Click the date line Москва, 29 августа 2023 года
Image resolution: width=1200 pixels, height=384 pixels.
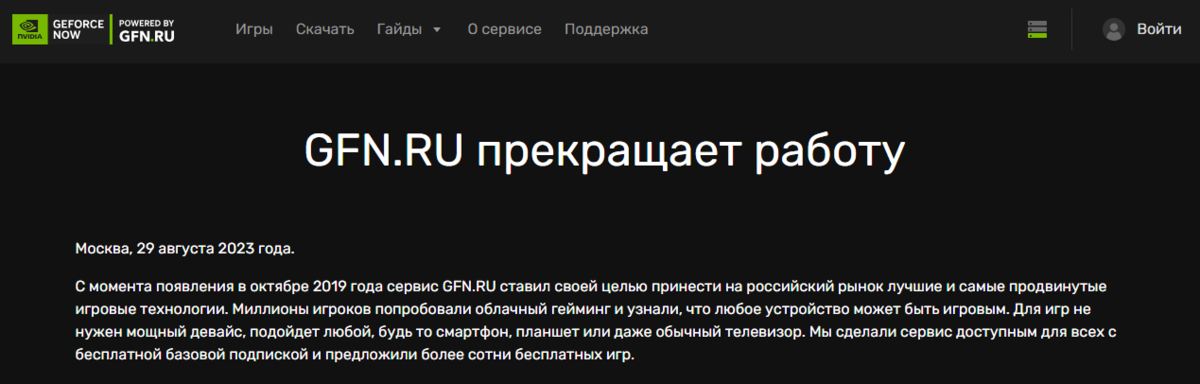click(185, 248)
